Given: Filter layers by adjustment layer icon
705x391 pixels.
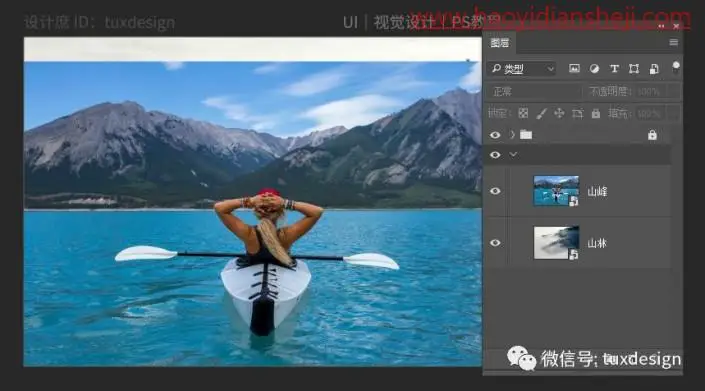Looking at the screenshot, I should click(594, 68).
